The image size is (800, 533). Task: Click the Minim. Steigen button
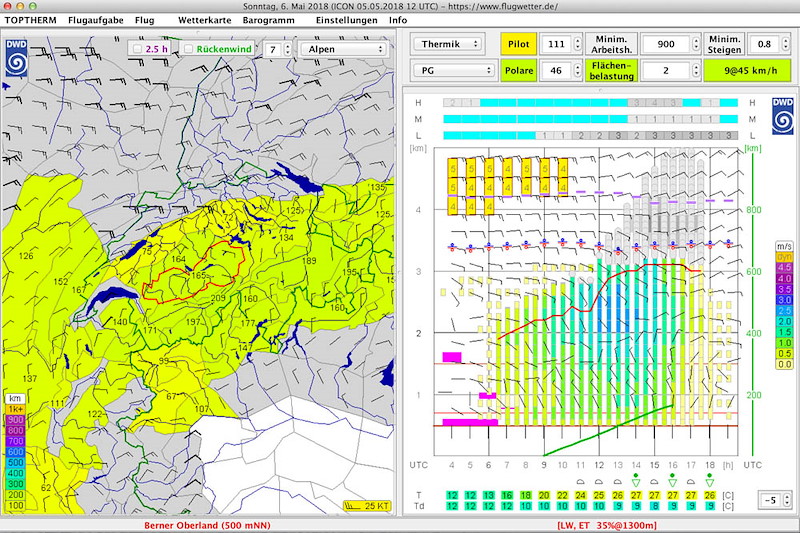click(724, 44)
